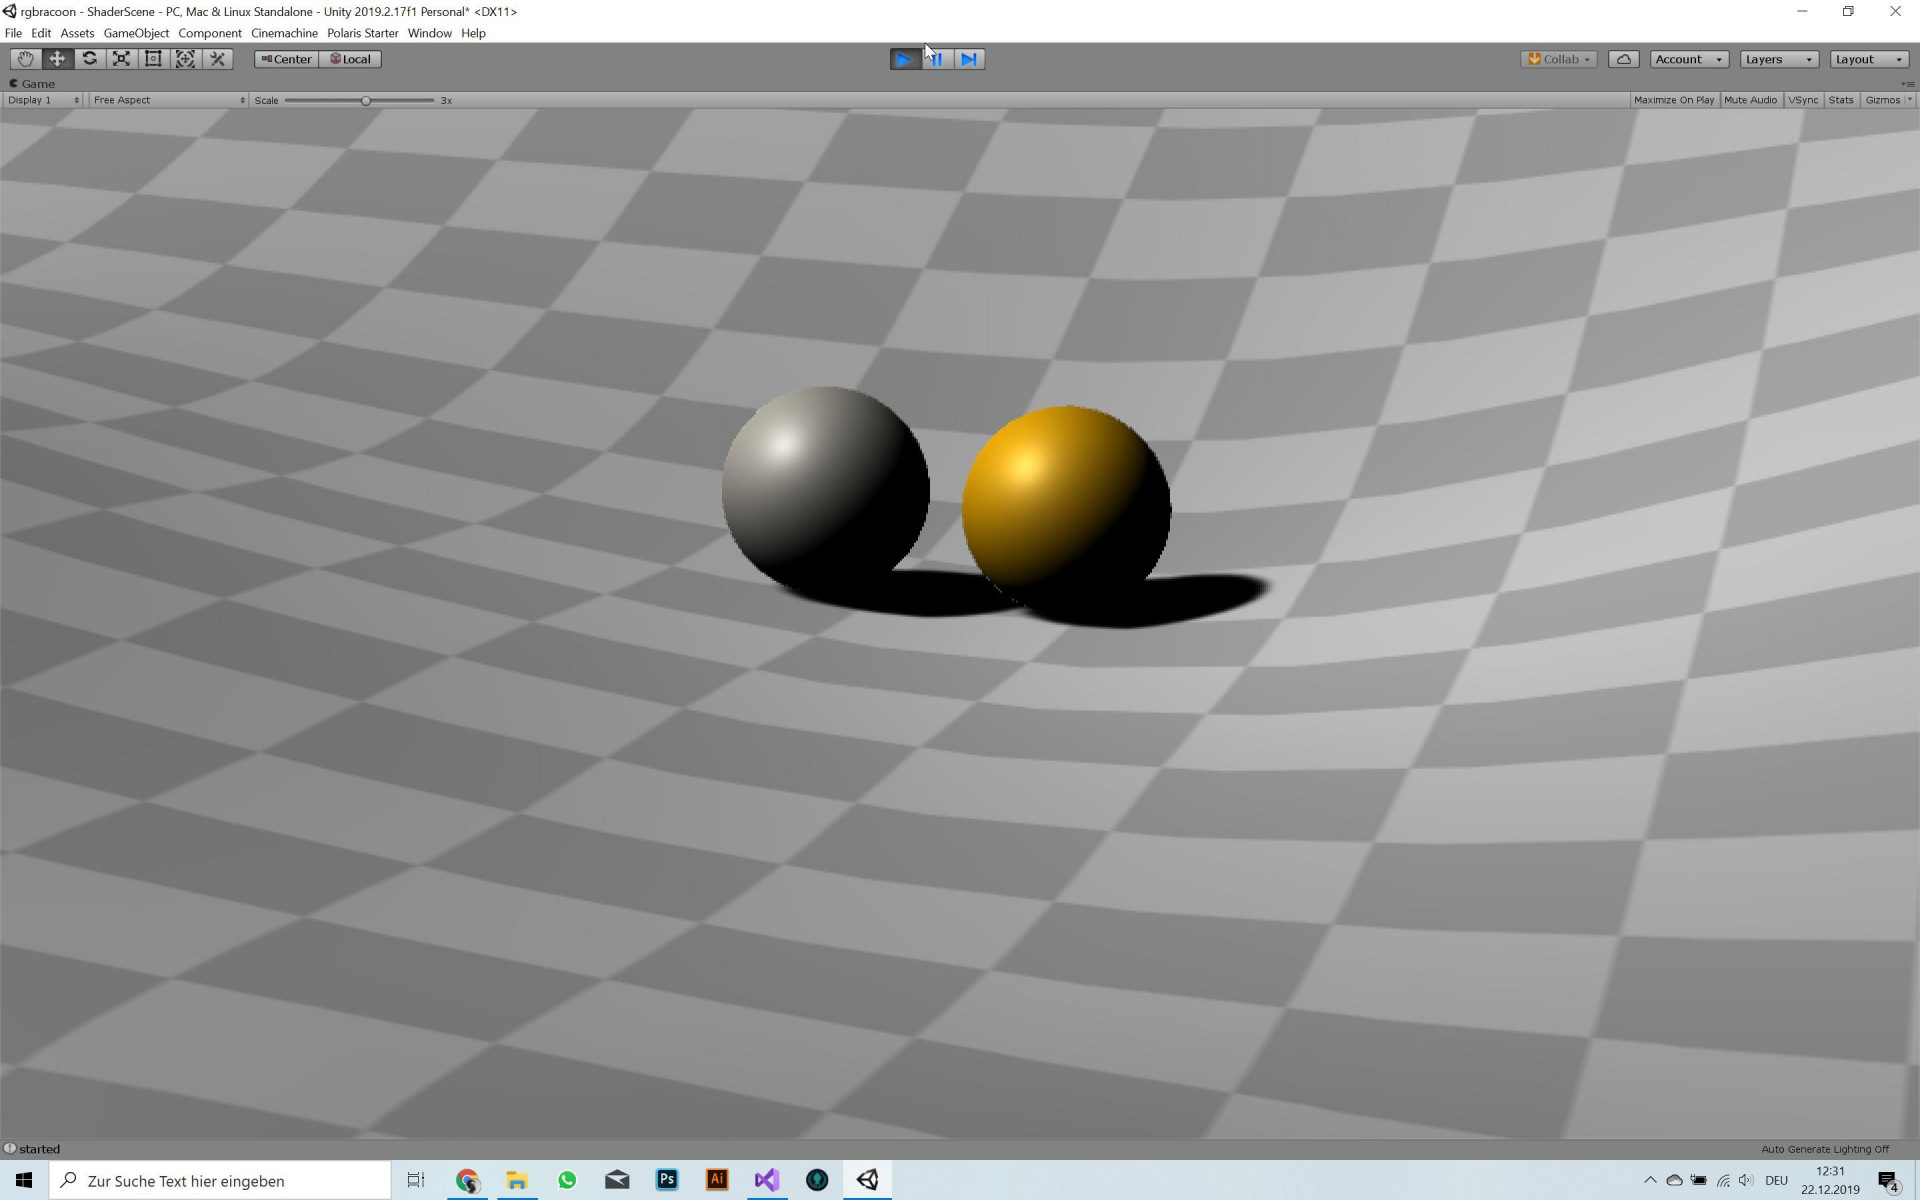Screen dimensions: 1920x1200
Task: Open the Display 1 dropdown
Action: click(43, 100)
